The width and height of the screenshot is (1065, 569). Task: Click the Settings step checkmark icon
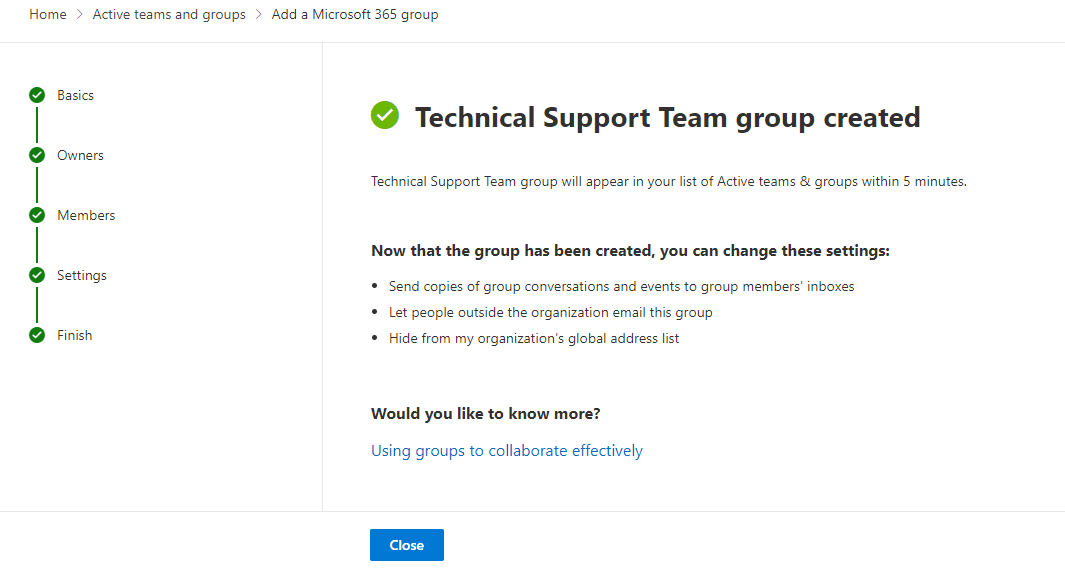[37, 275]
